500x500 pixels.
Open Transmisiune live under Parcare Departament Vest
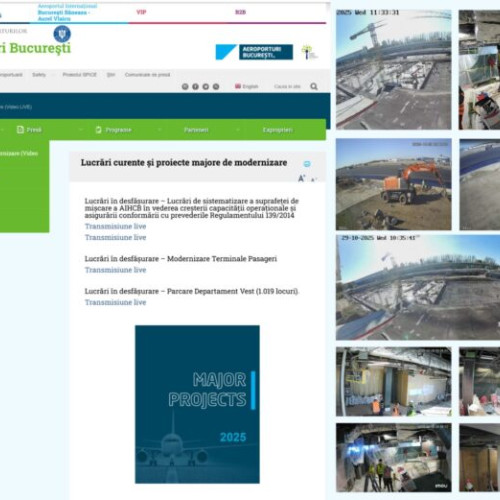pyautogui.click(x=115, y=302)
